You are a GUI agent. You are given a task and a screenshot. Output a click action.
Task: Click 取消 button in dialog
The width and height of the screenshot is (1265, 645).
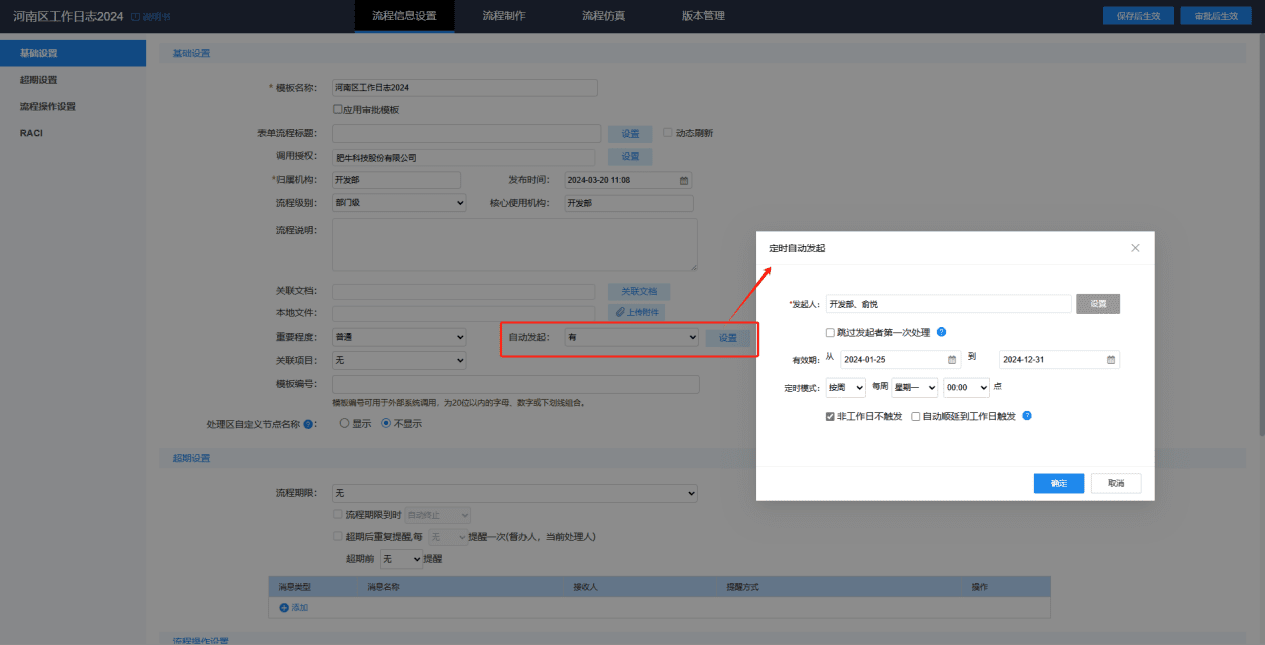pos(1116,483)
